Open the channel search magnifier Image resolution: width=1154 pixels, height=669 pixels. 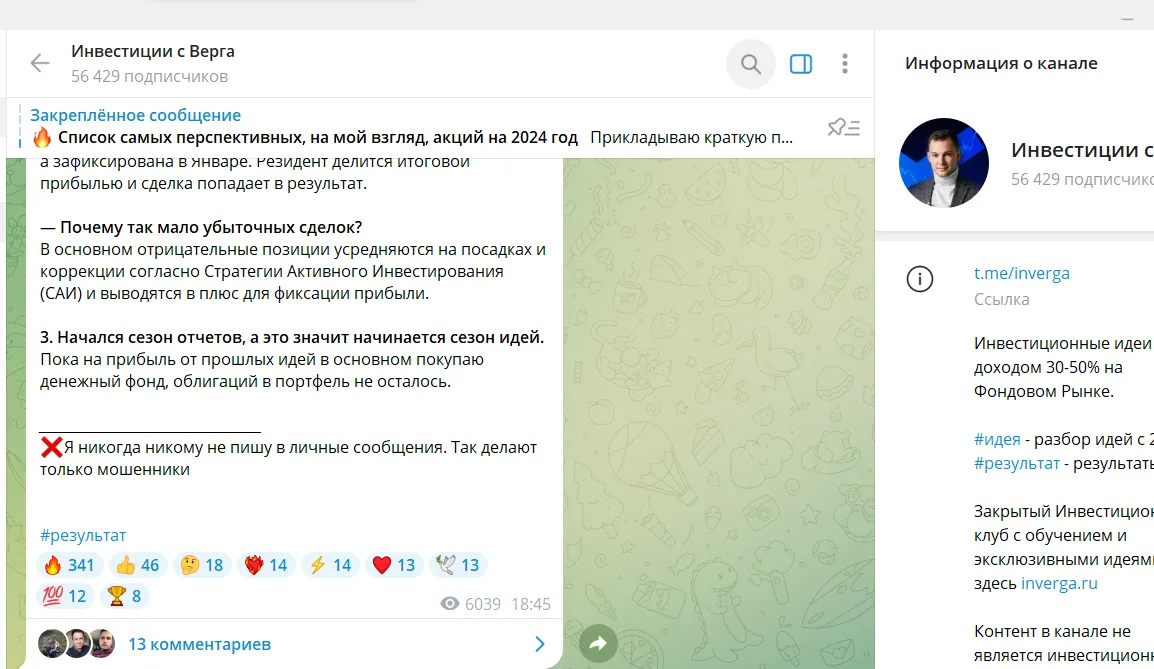751,64
